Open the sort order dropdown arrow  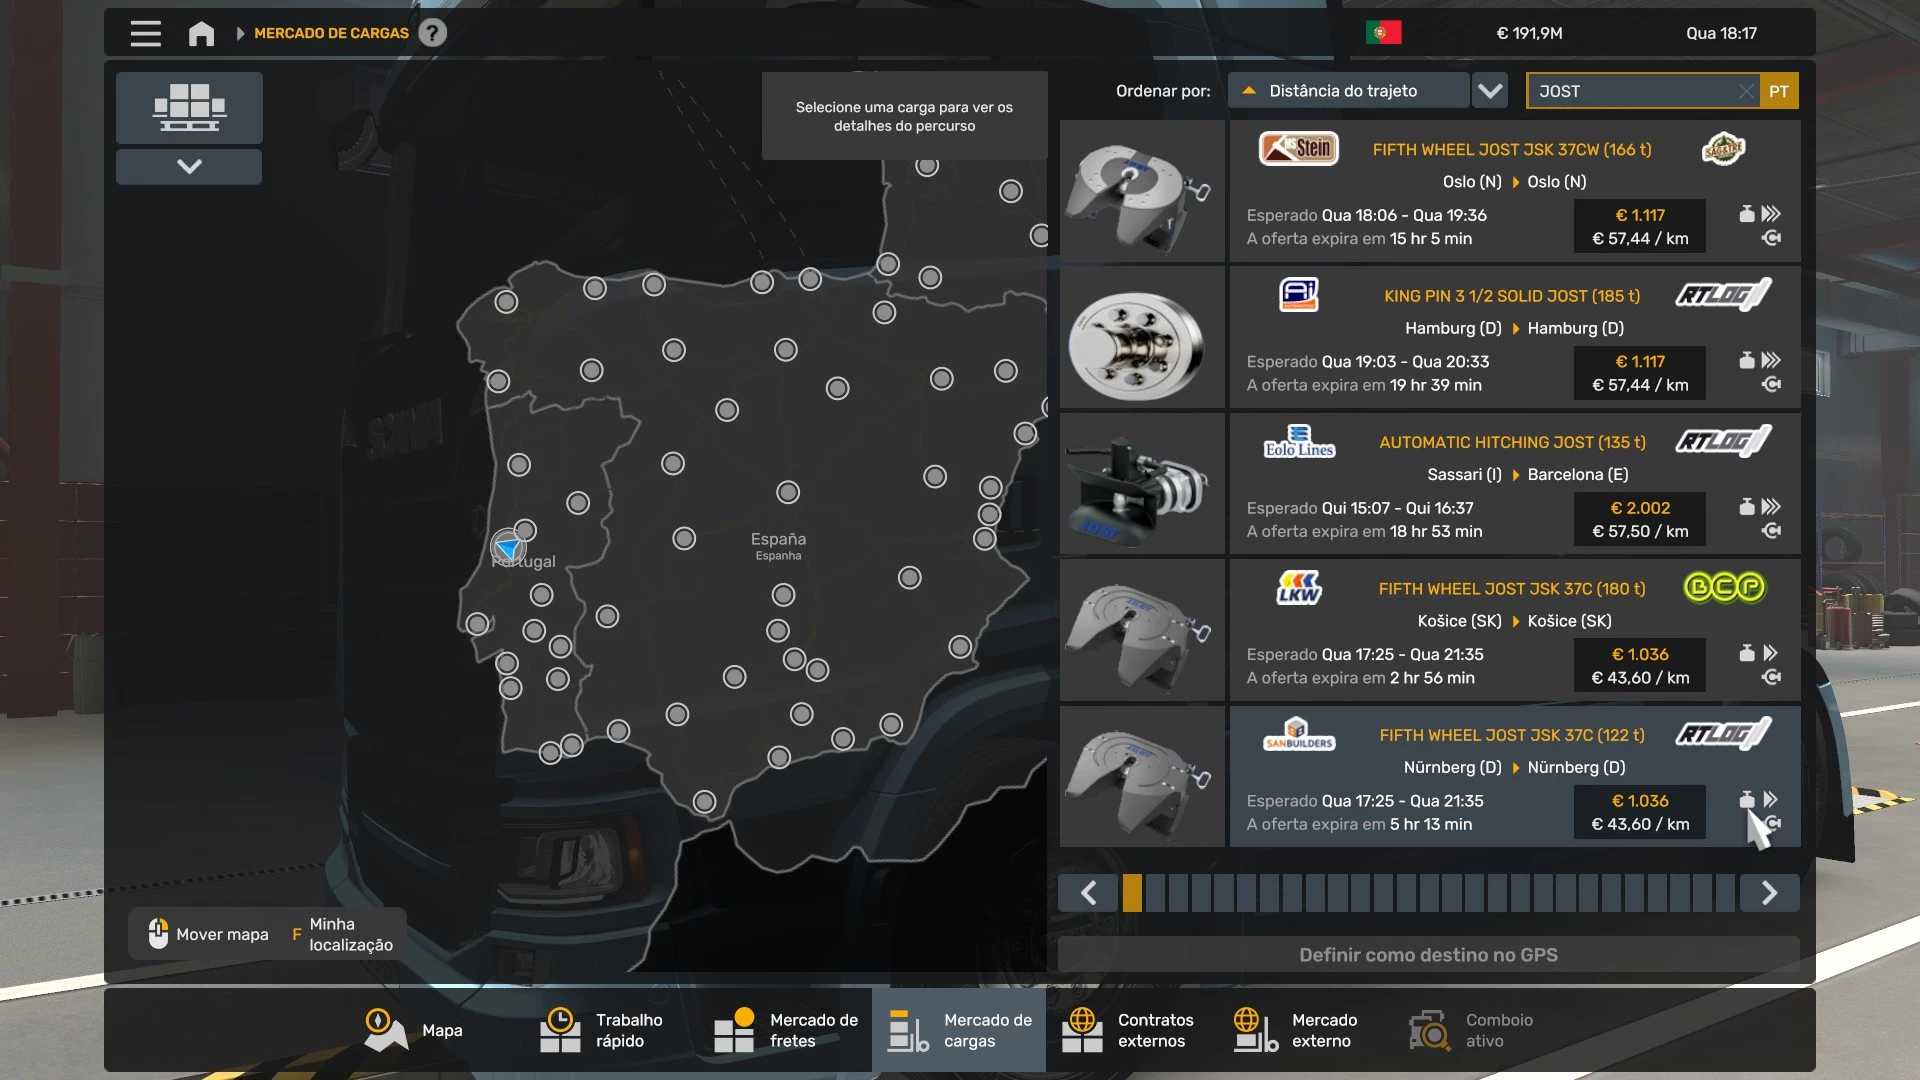click(1490, 91)
